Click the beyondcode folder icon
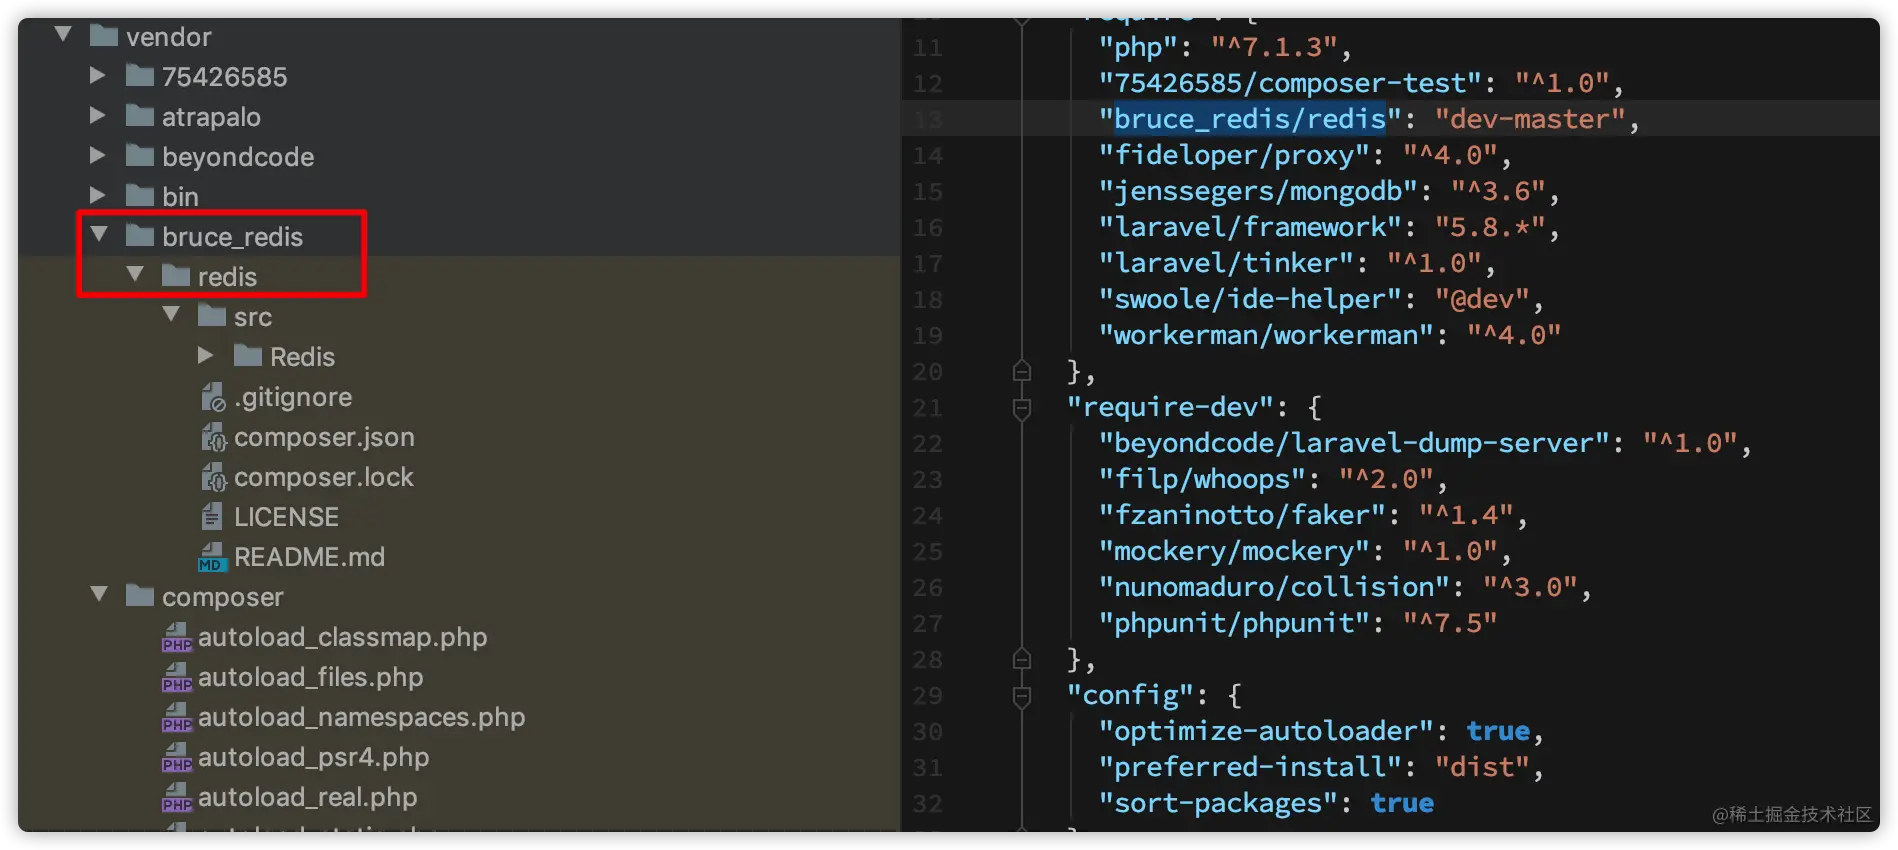Viewport: 1898px width, 850px height. pyautogui.click(x=140, y=156)
